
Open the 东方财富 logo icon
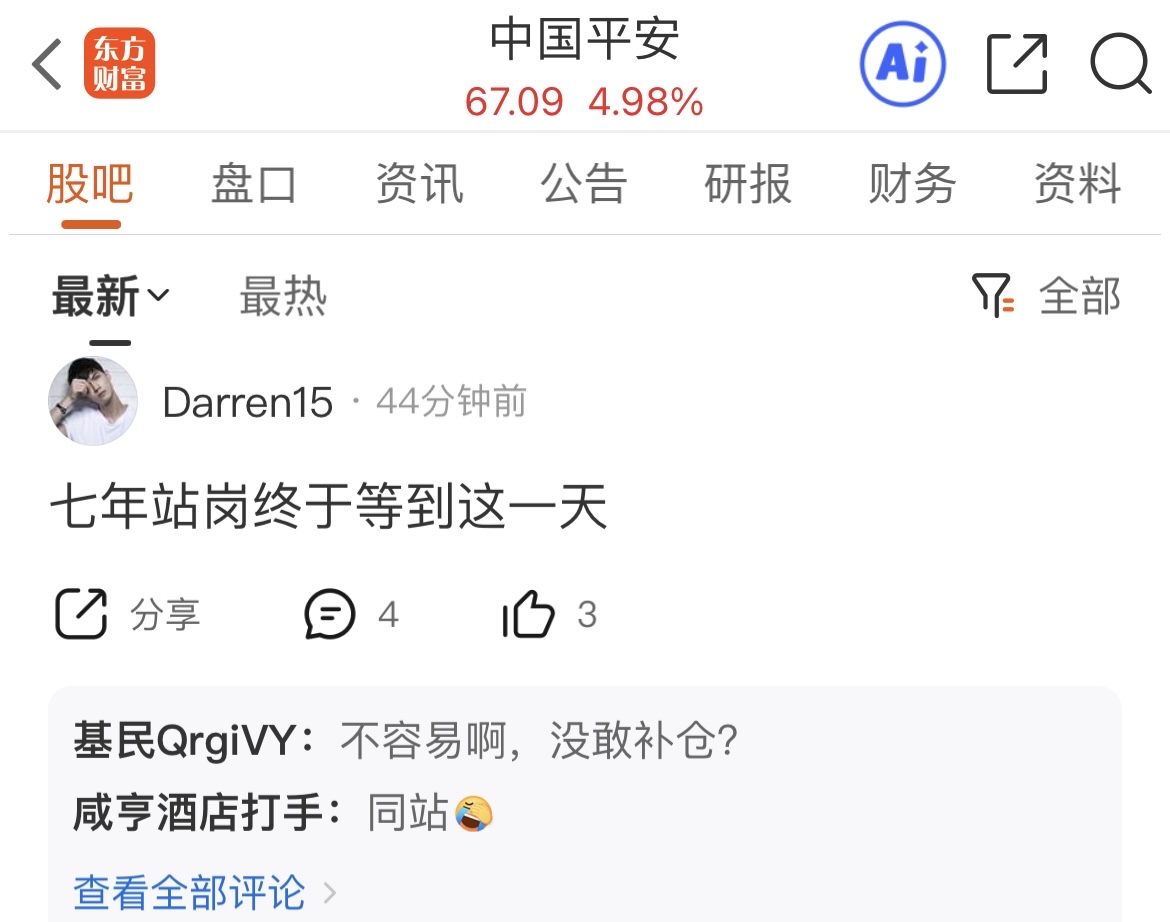(119, 63)
